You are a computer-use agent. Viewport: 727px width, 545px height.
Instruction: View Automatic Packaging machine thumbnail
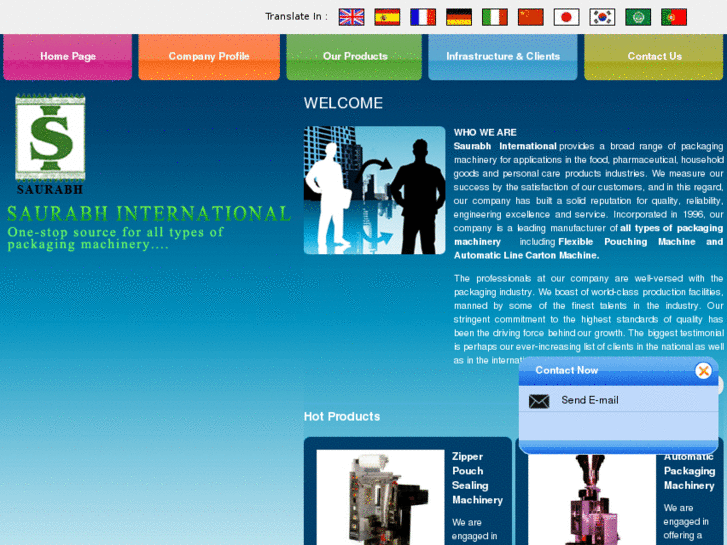coord(592,499)
